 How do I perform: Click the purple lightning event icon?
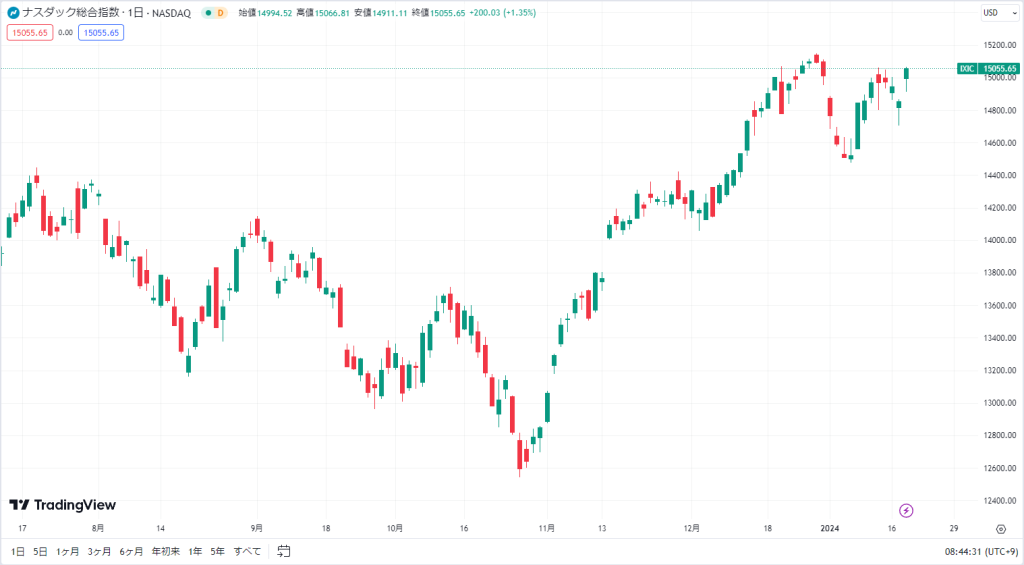tap(906, 510)
